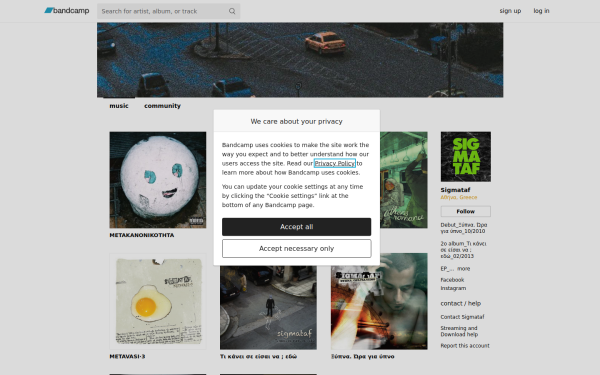Screen dimensions: 600x375
Task: Focus the artist, album, or track search field
Action: pos(168,11)
